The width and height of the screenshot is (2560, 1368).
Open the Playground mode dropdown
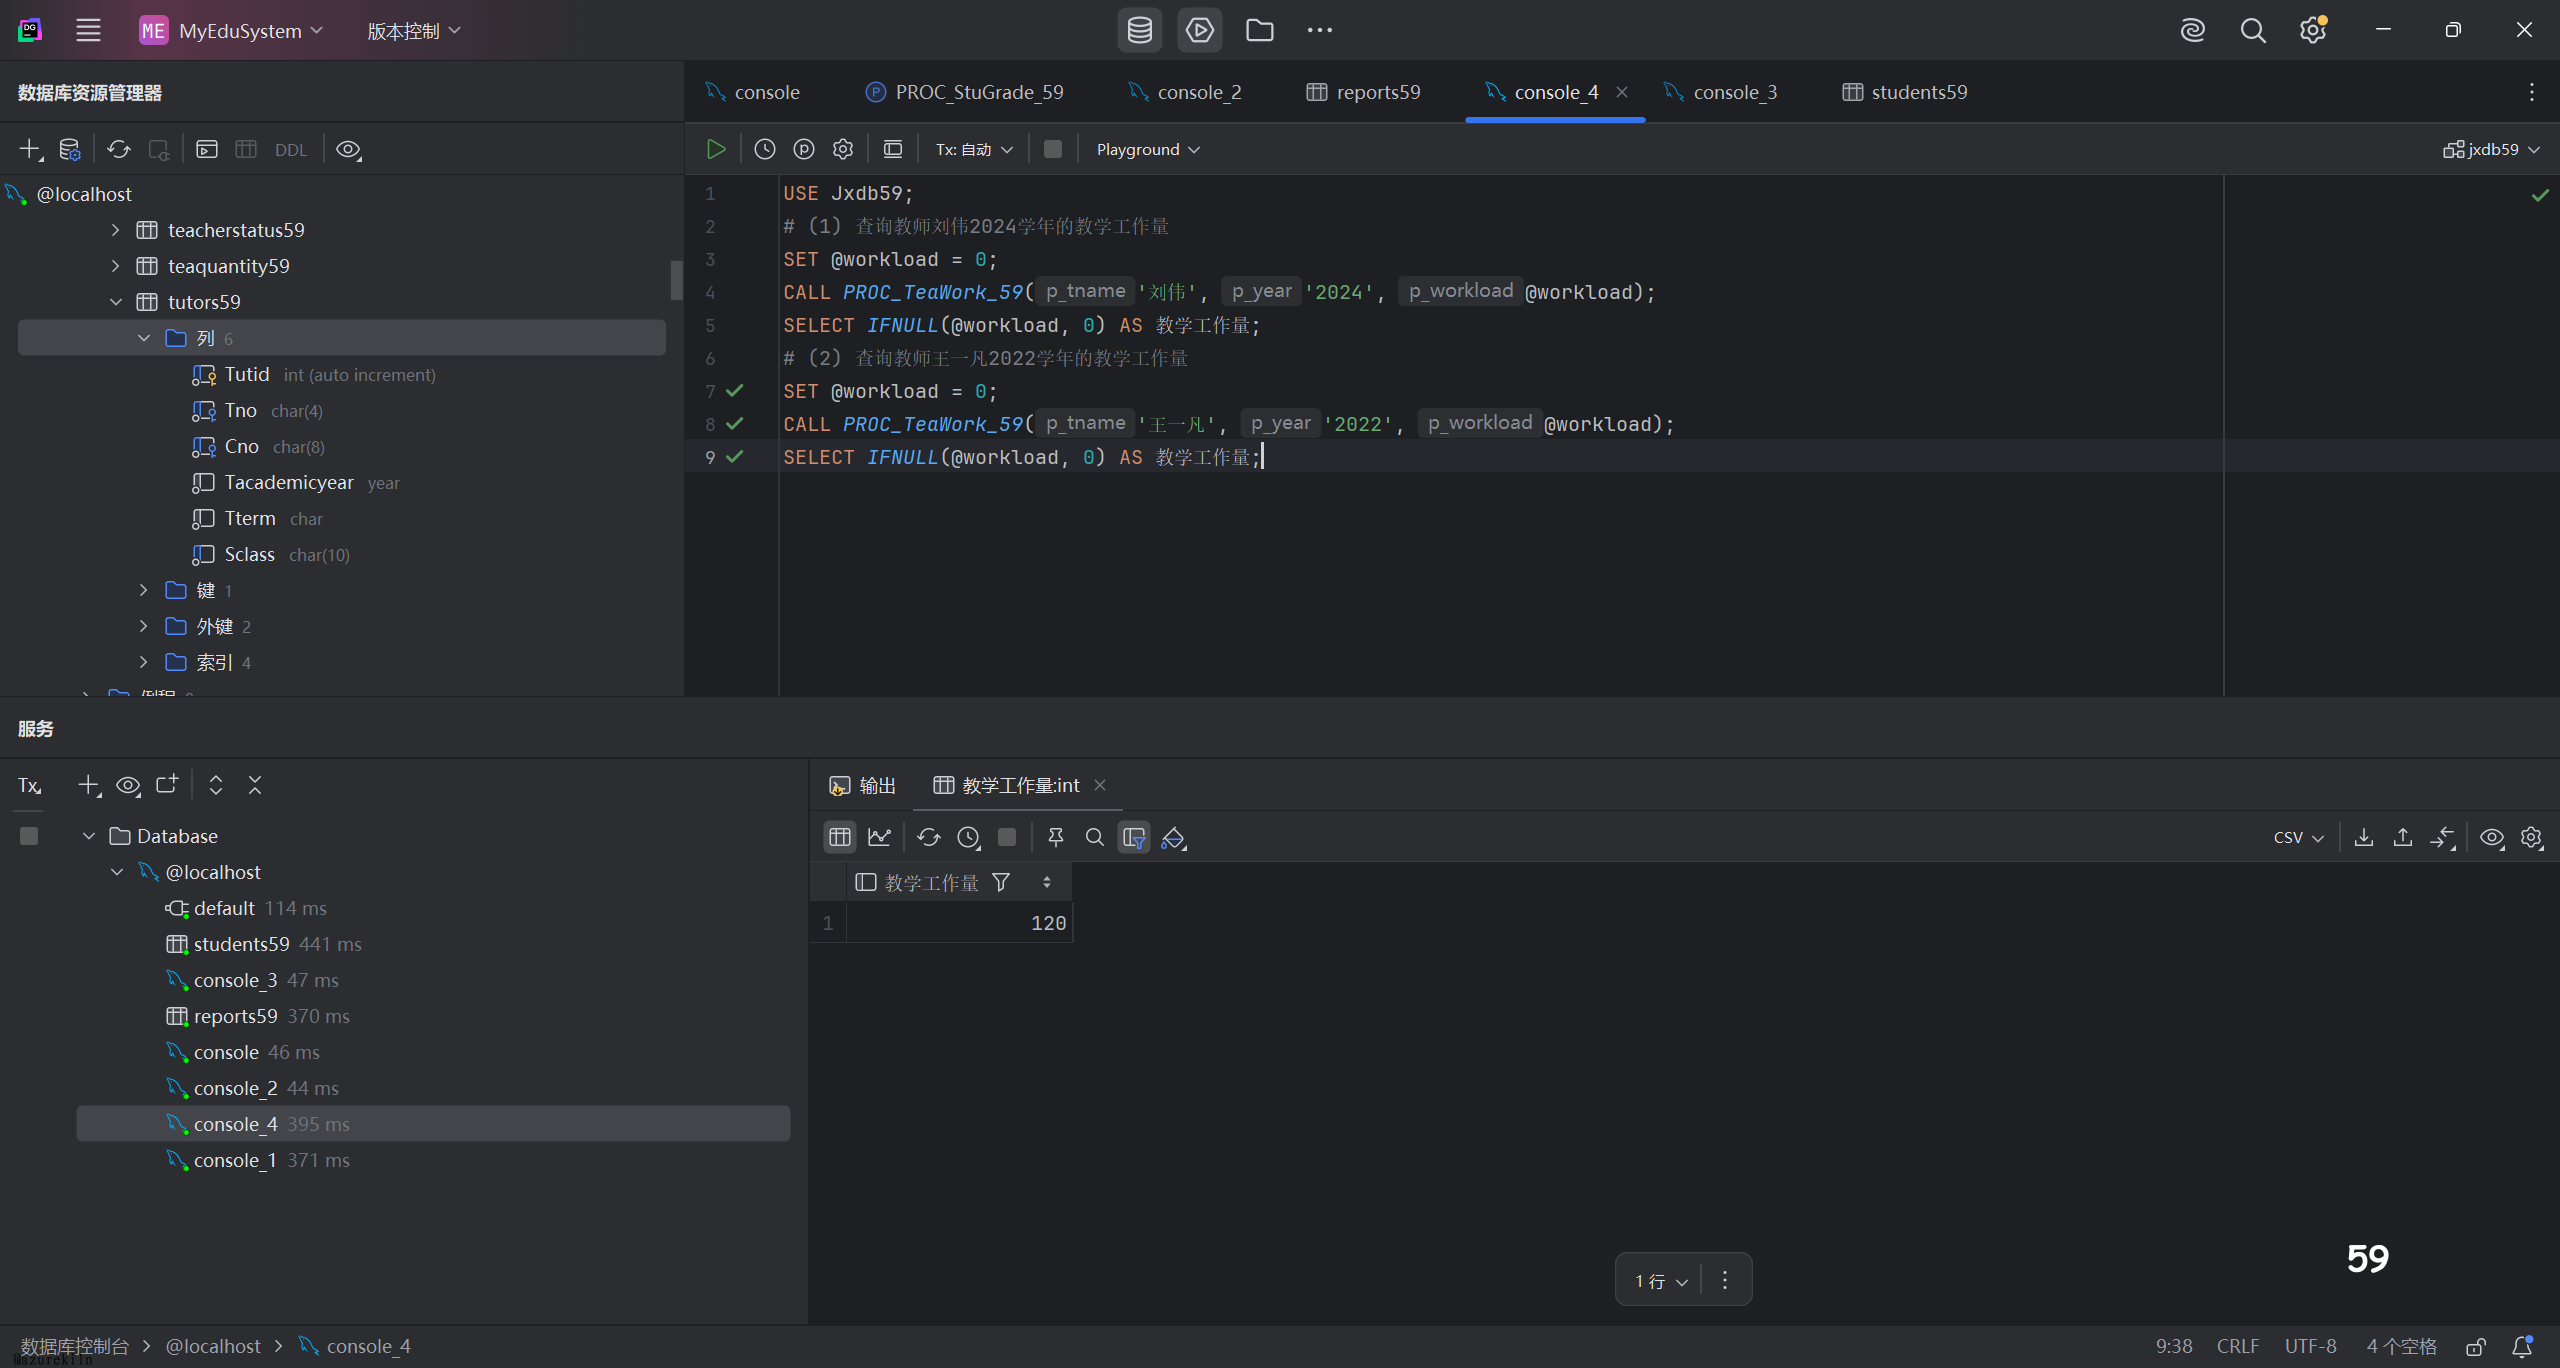(x=1147, y=149)
